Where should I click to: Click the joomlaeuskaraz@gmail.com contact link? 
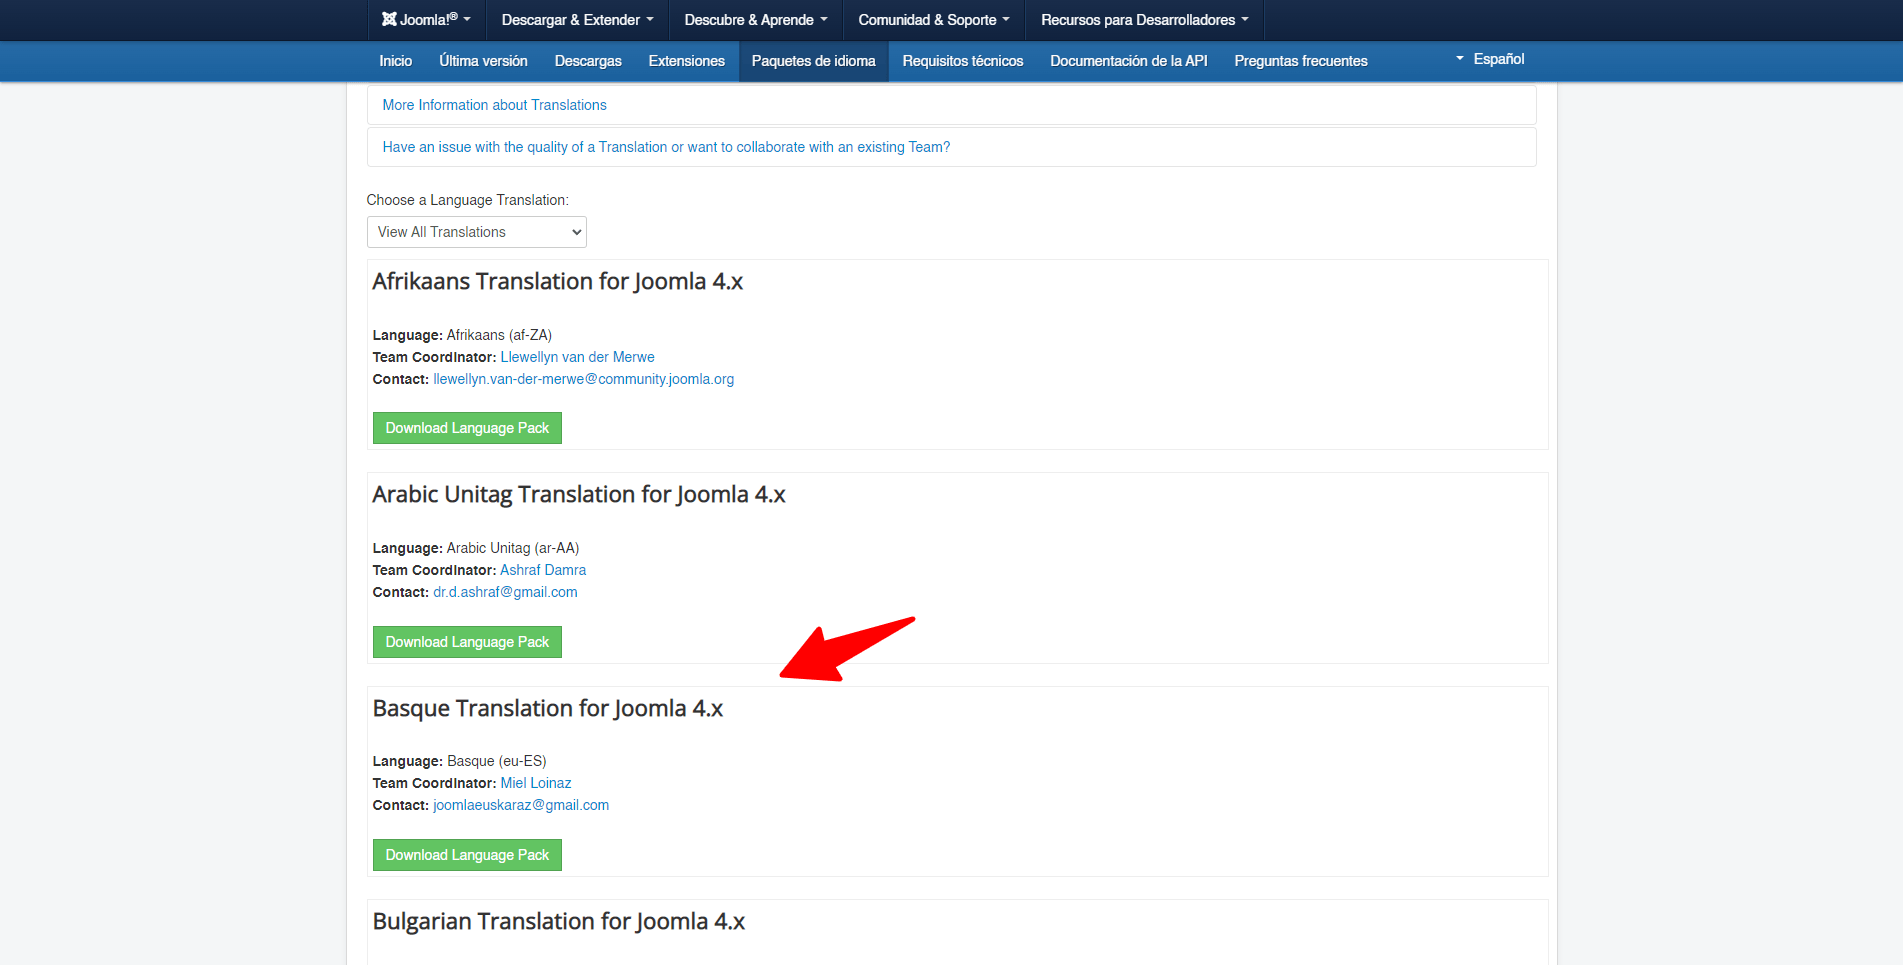click(x=521, y=805)
